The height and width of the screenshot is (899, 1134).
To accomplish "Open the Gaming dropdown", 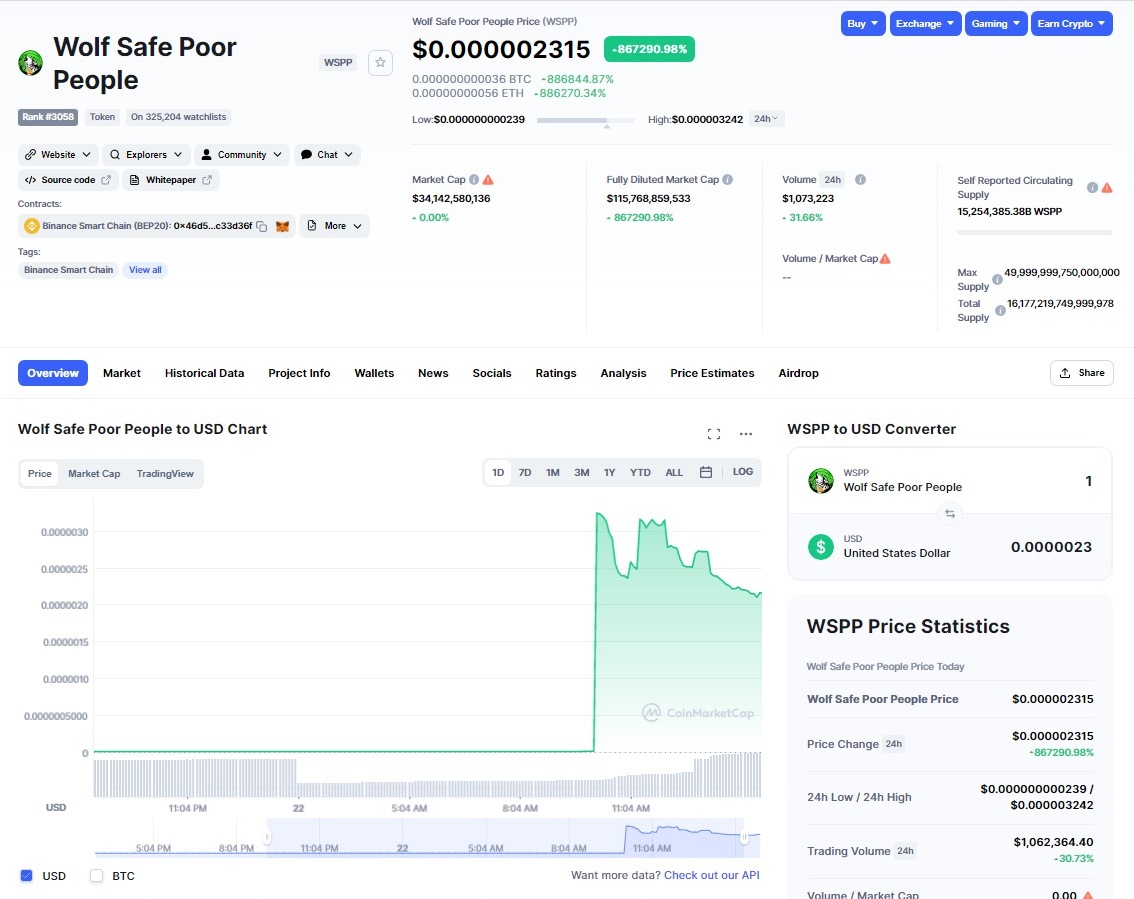I will pyautogui.click(x=996, y=23).
